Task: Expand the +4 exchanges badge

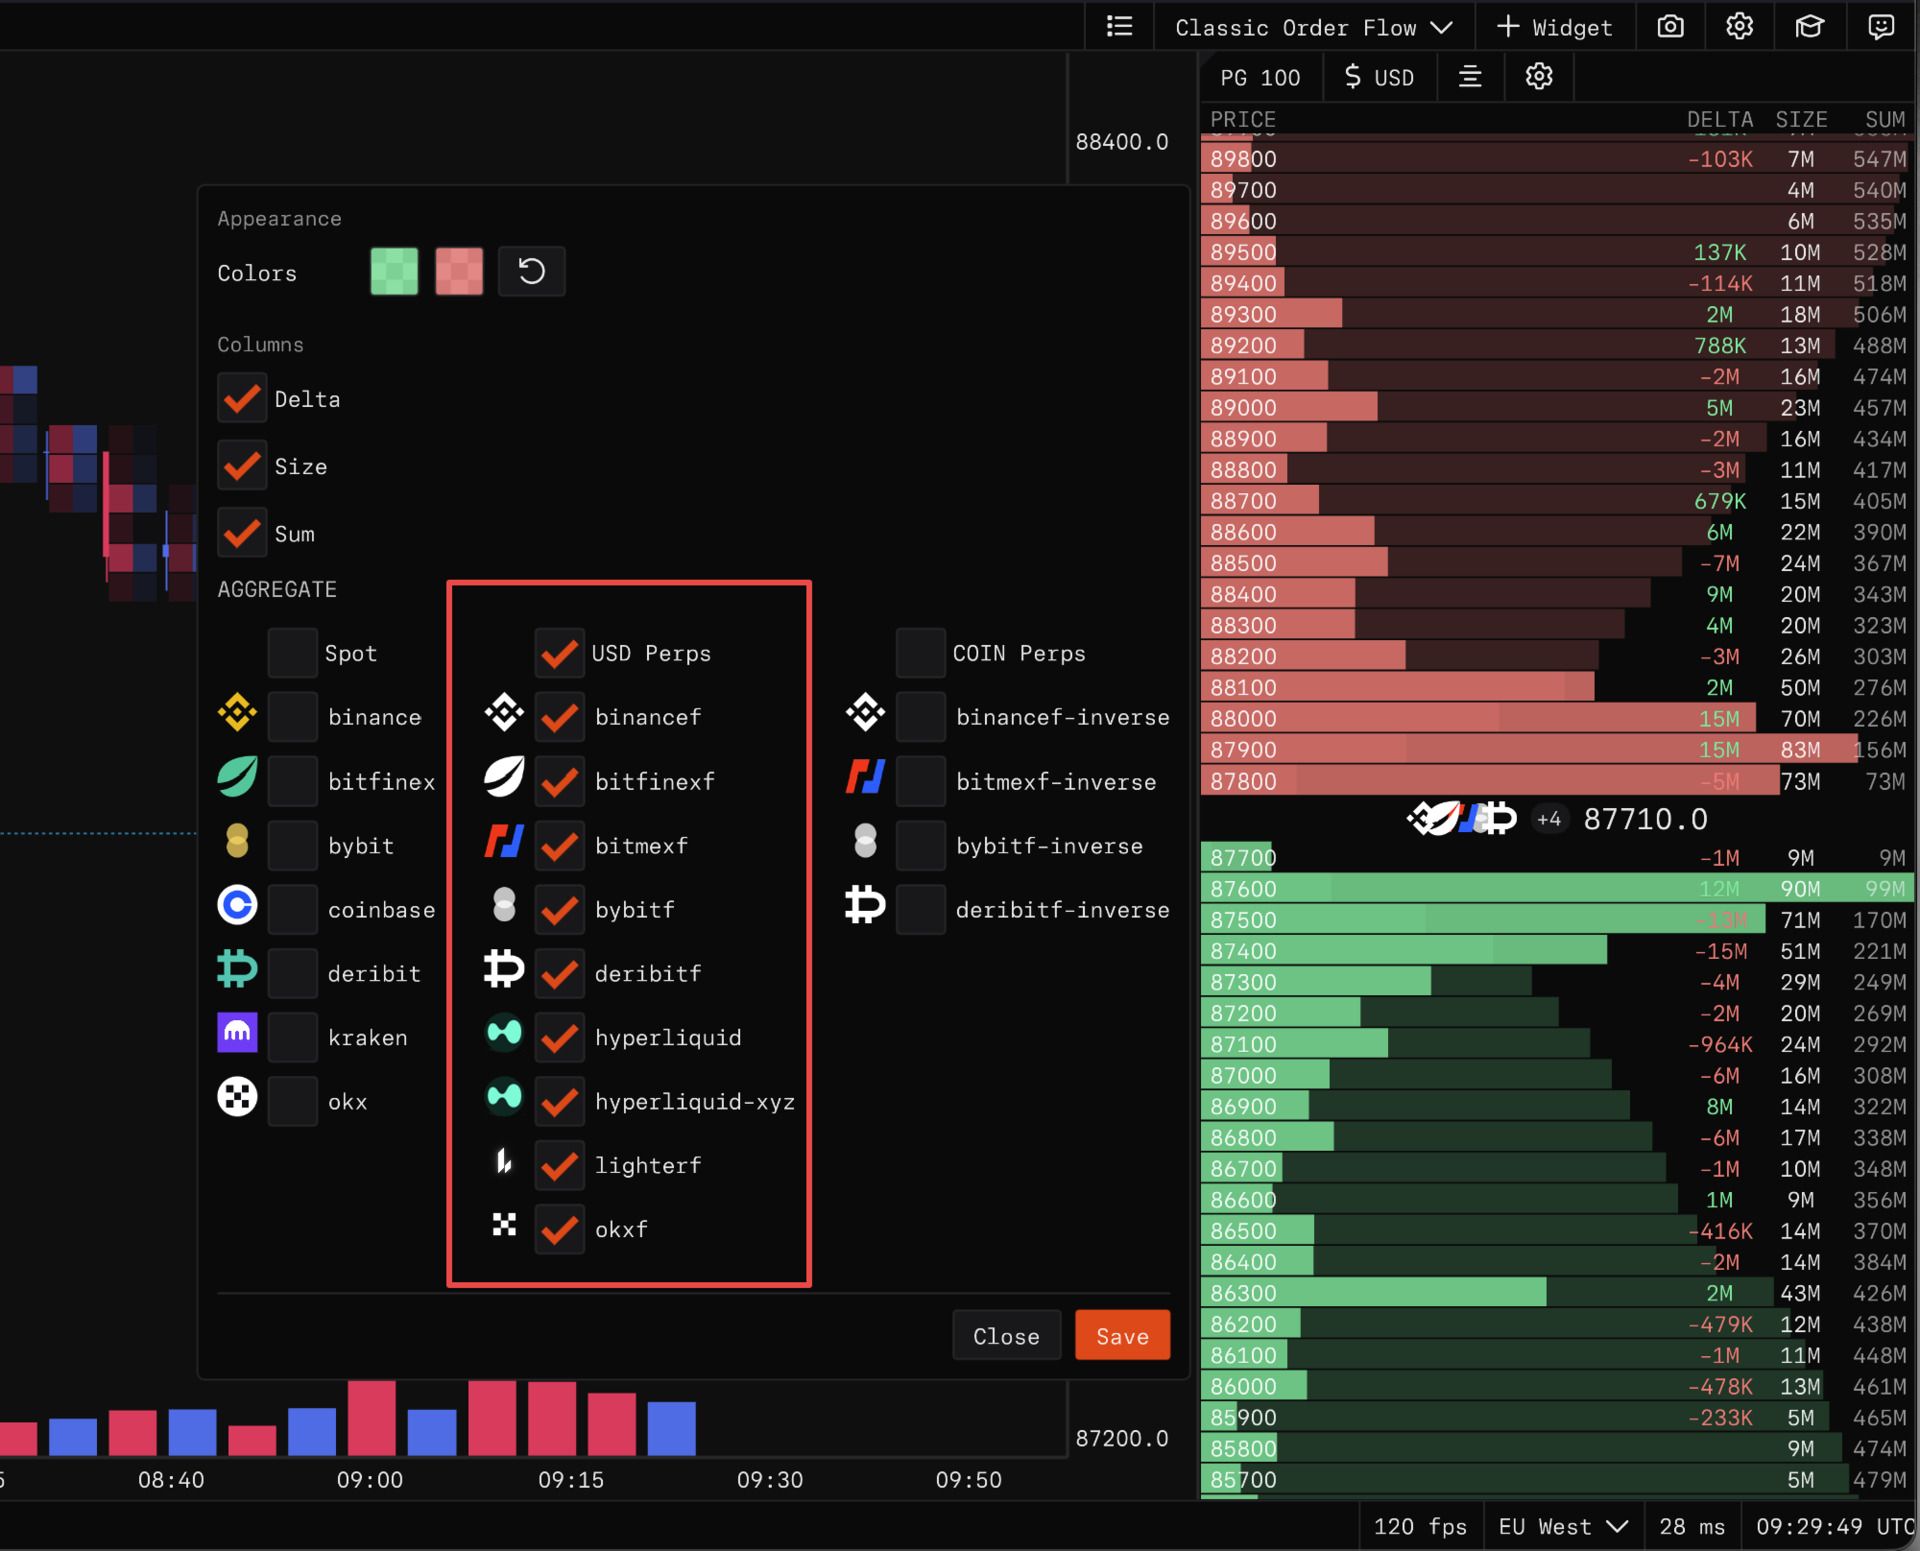Action: point(1548,820)
